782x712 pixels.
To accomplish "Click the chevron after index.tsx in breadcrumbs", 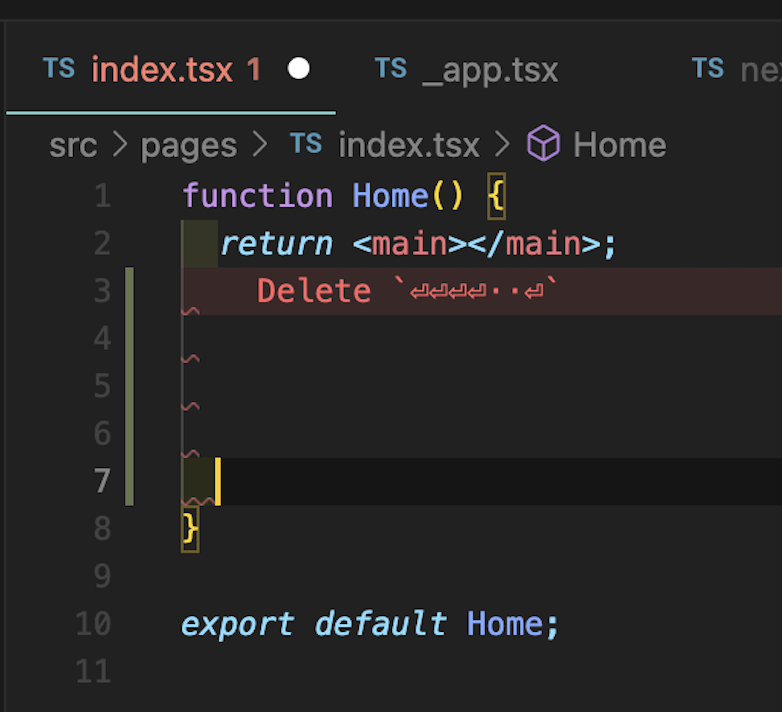I will pyautogui.click(x=502, y=145).
